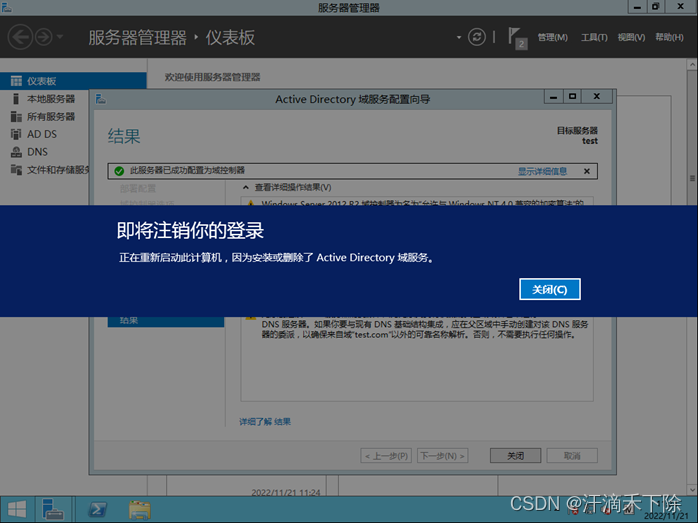Go back with the navigation arrow

click(x=20, y=37)
